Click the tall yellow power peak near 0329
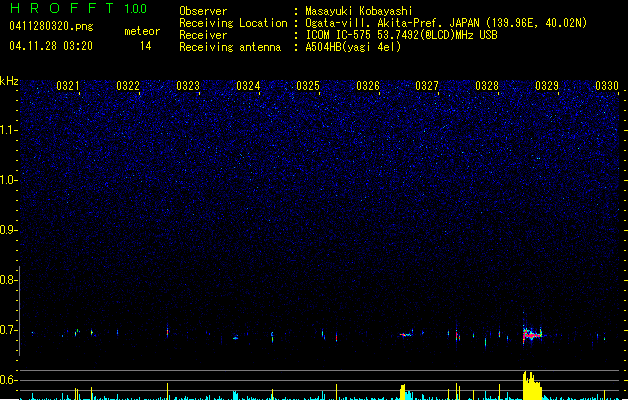The height and width of the screenshot is (400, 629). point(532,386)
